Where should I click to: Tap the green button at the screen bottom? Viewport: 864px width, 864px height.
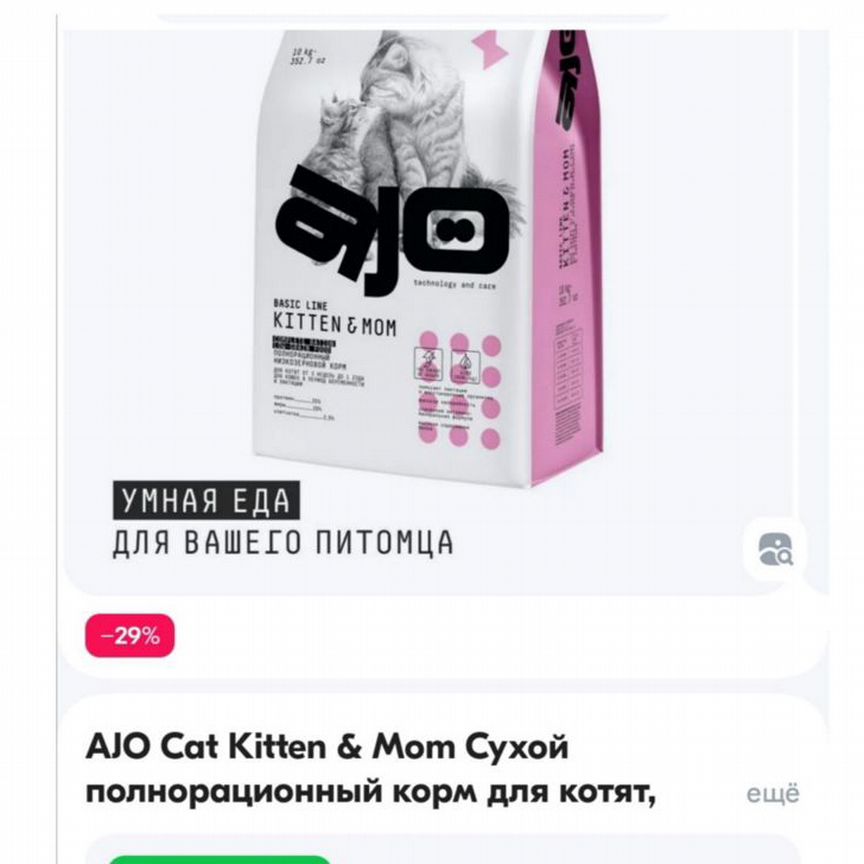point(219,860)
